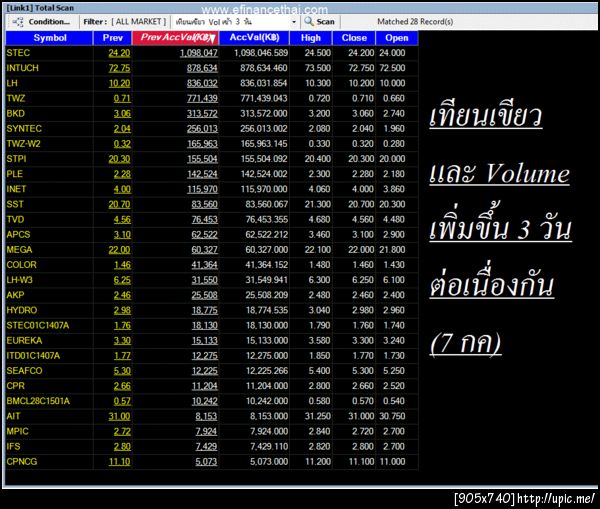This screenshot has height=509, width=600.
Task: Click MEGA Close value 22.000
Action: click(361, 250)
